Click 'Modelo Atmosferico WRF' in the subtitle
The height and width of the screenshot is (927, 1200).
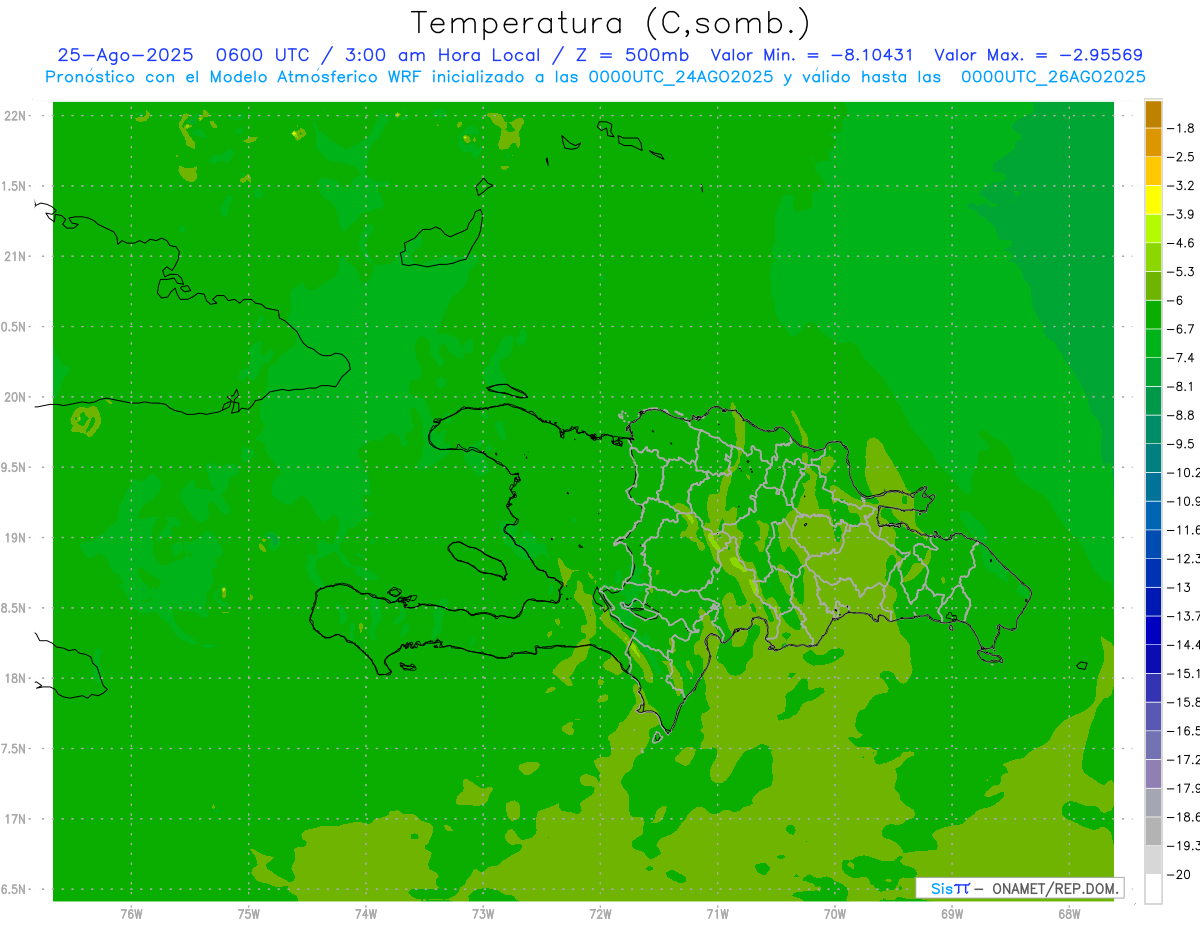point(308,77)
